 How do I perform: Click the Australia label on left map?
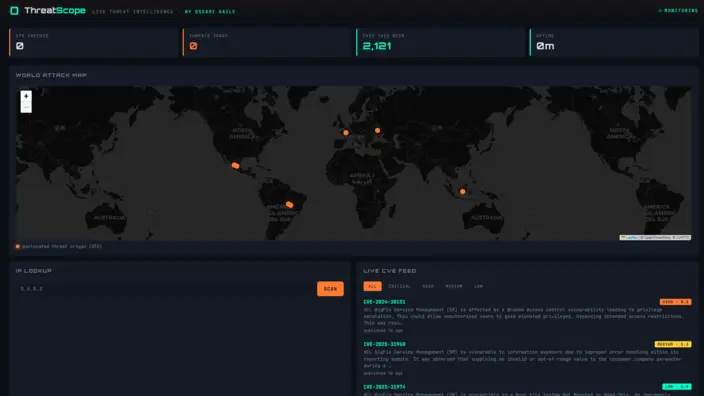click(x=109, y=218)
